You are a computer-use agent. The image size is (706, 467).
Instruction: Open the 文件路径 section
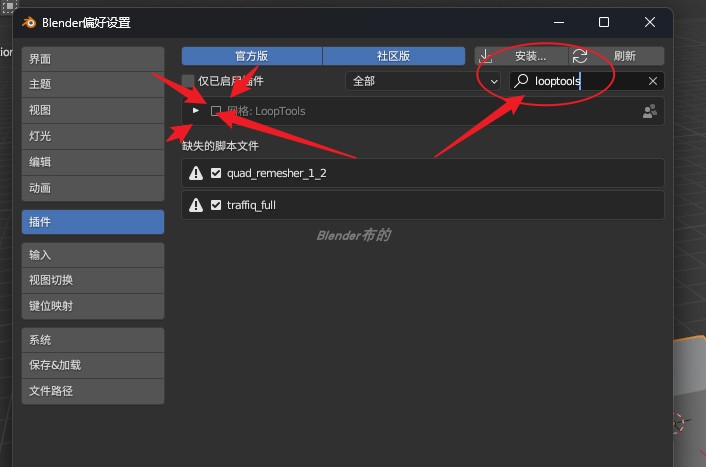(93, 391)
